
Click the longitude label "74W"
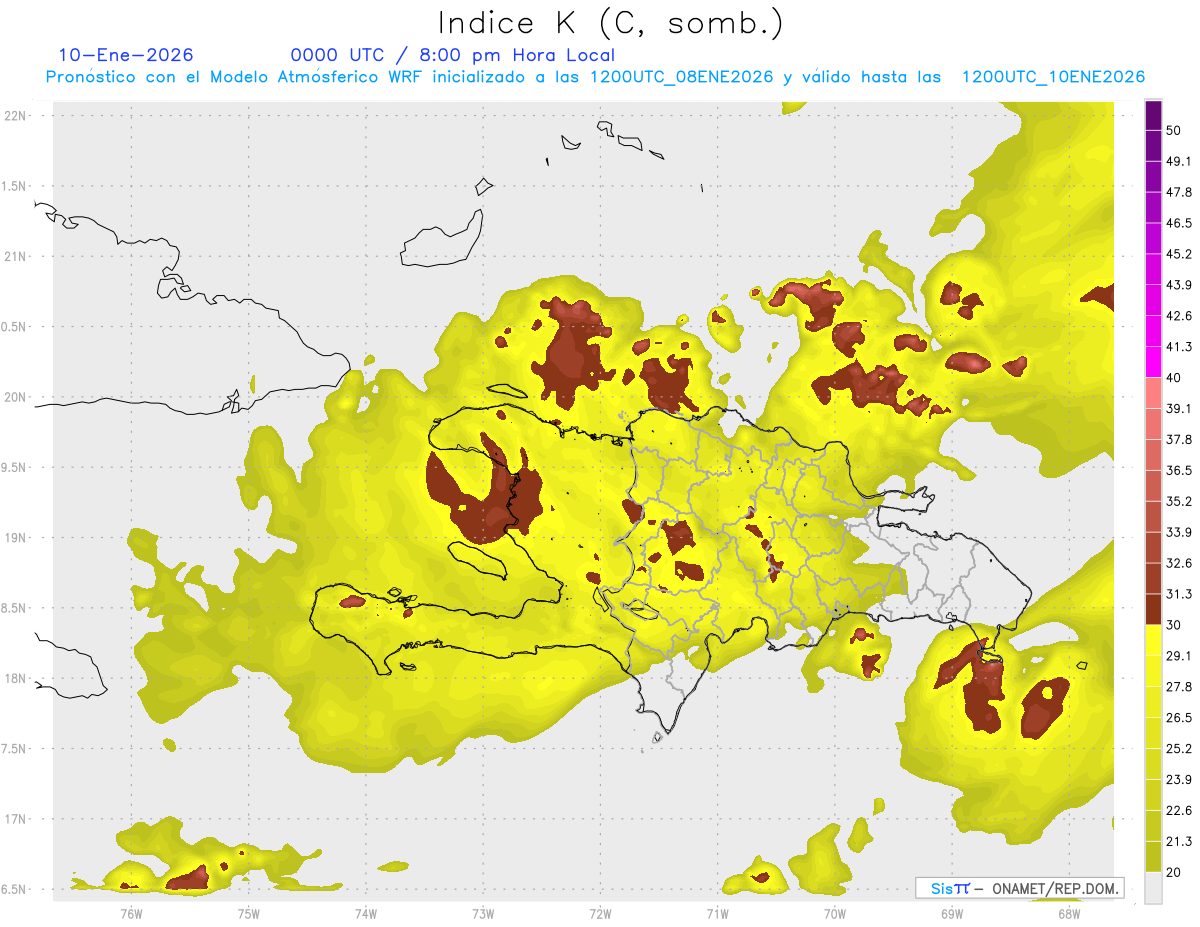(x=366, y=913)
